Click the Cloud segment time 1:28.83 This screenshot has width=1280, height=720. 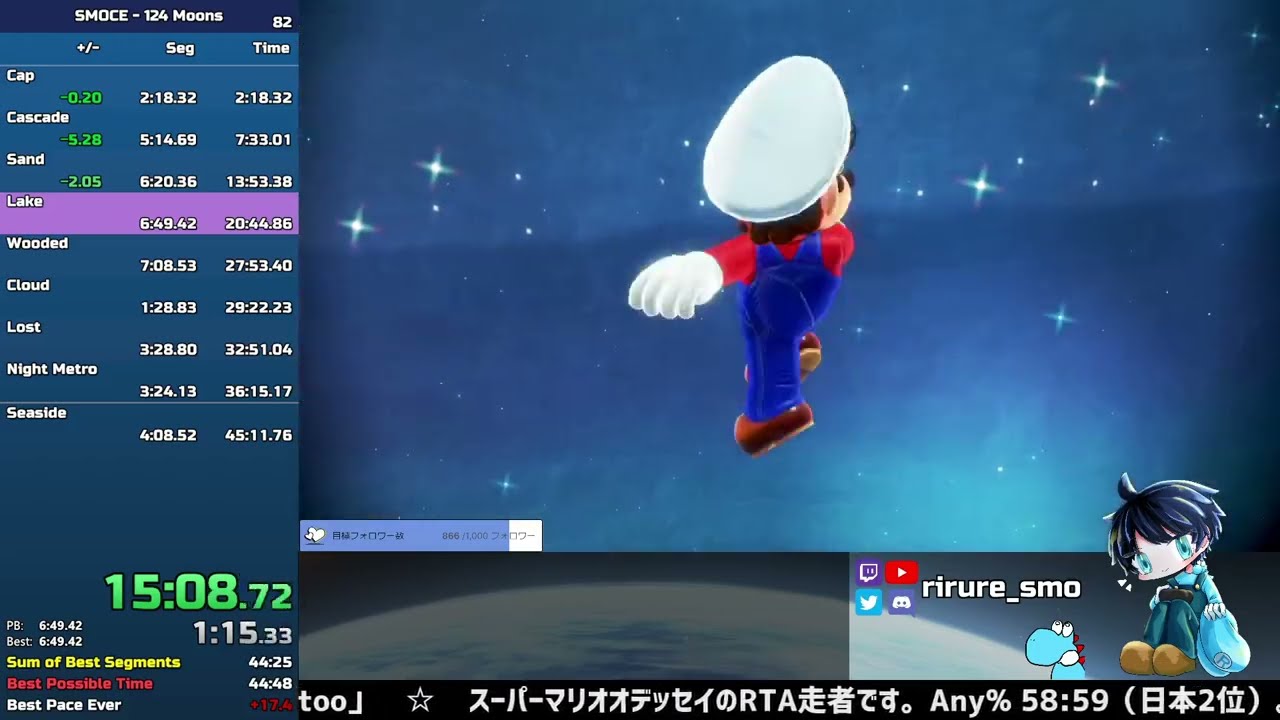(x=168, y=308)
